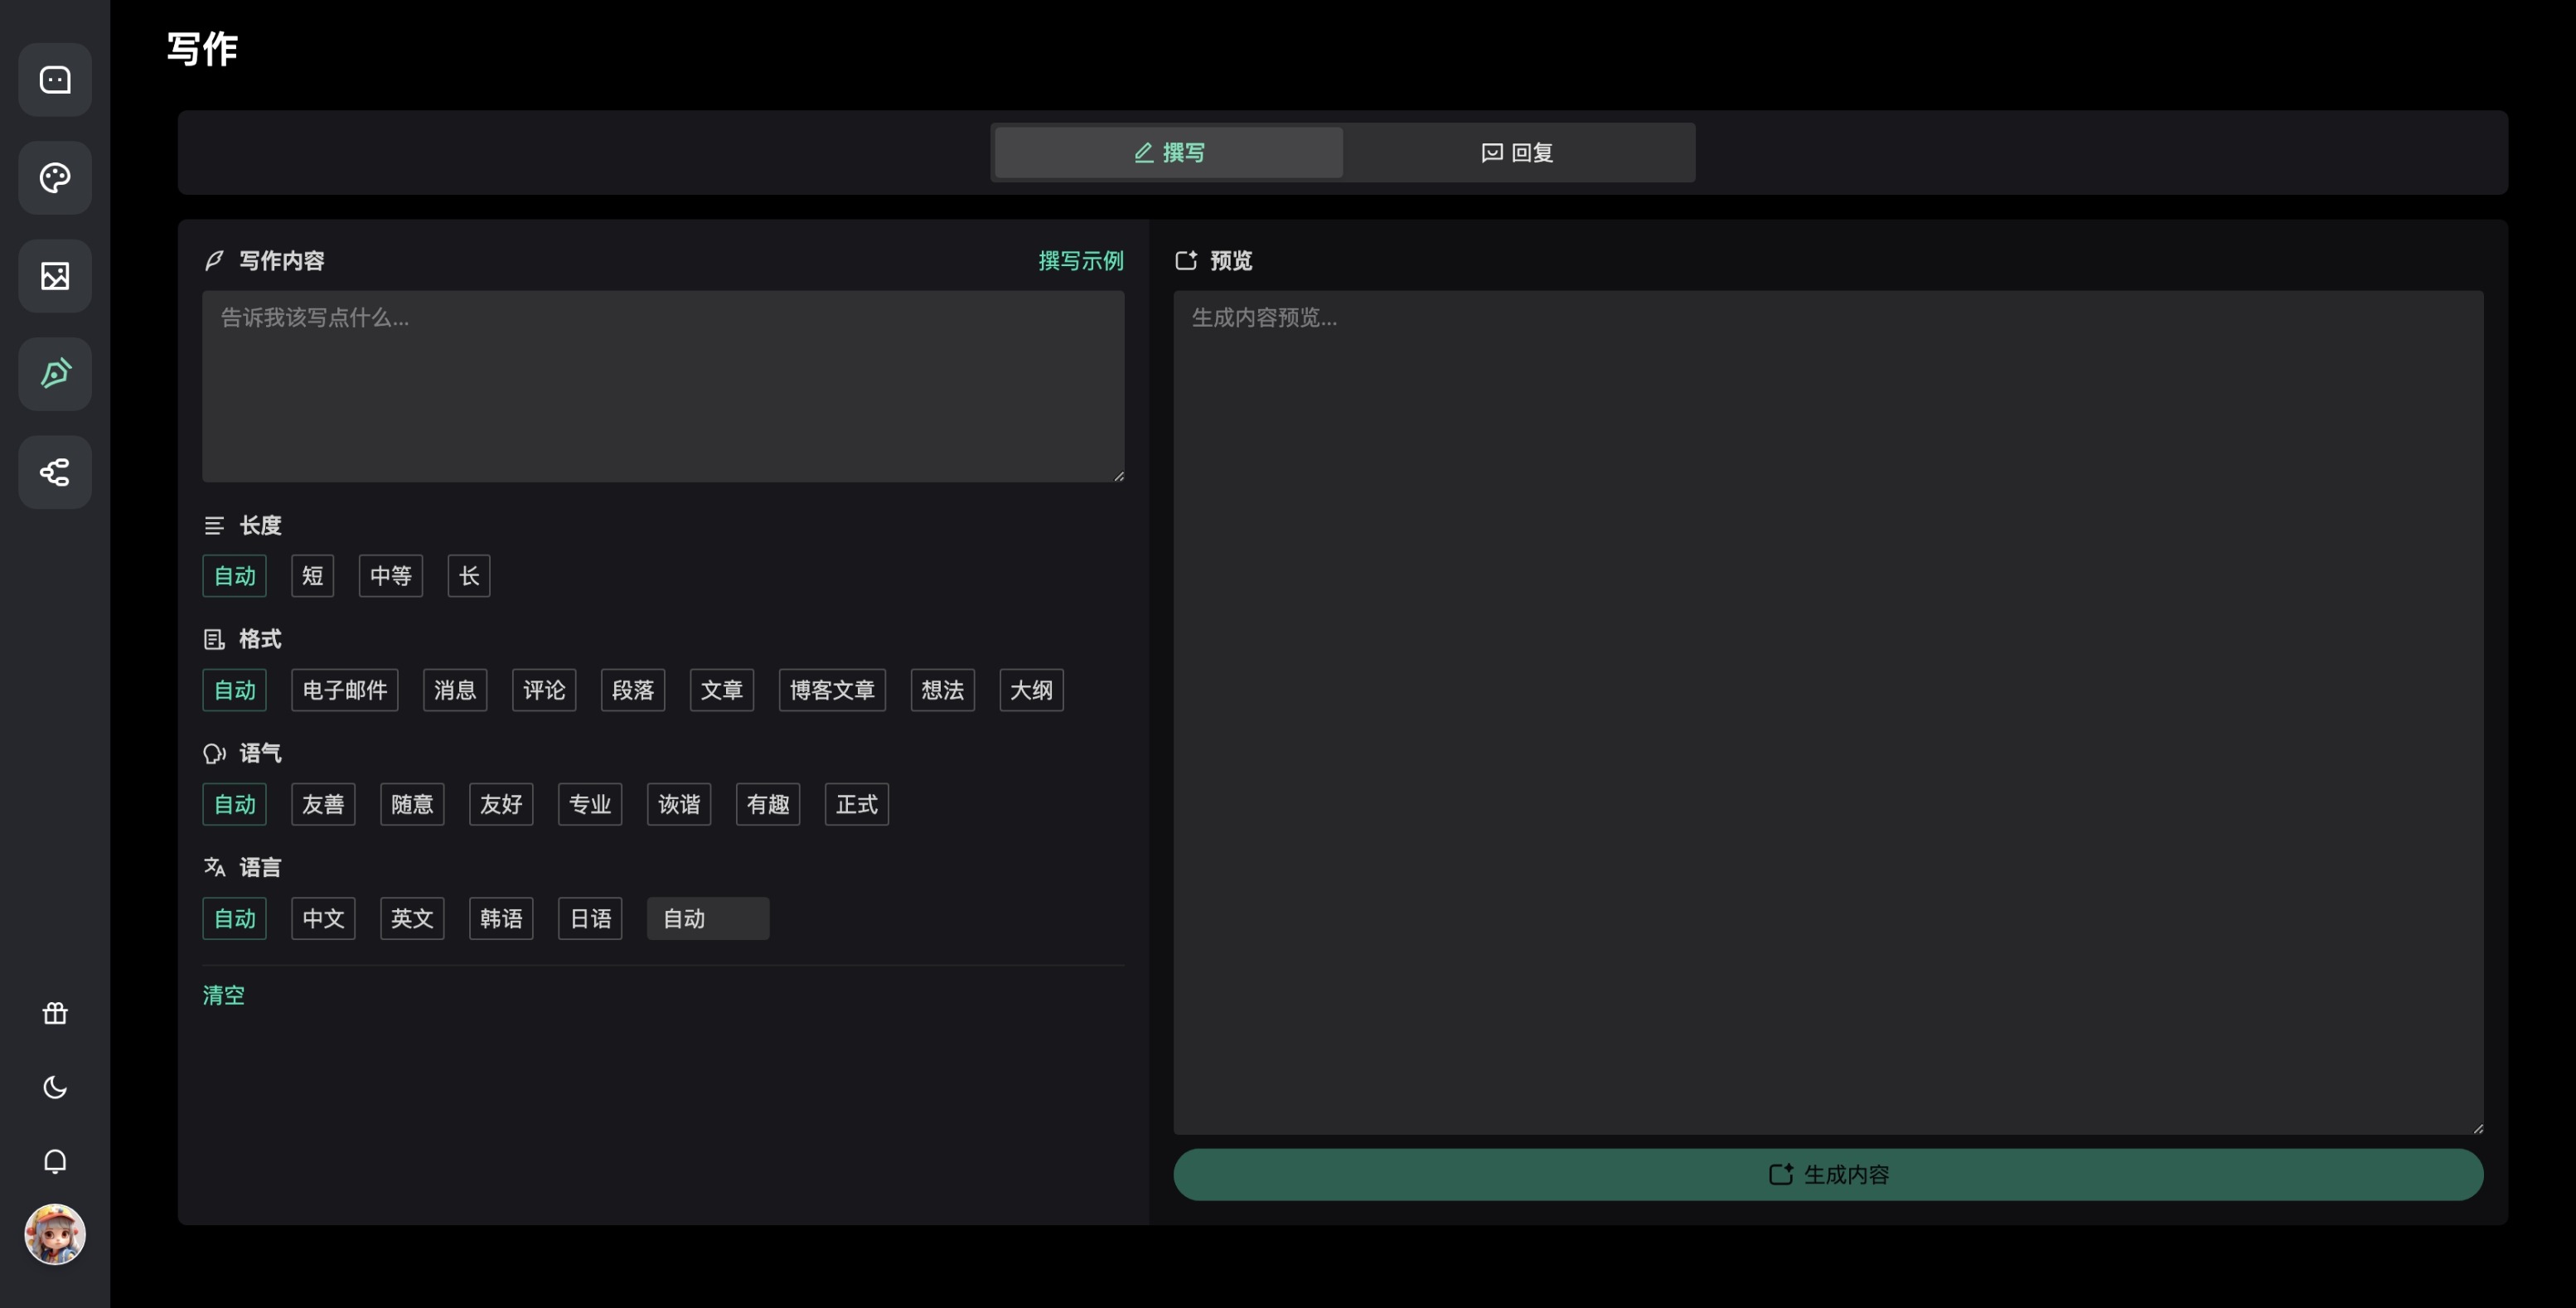Image resolution: width=2576 pixels, height=1308 pixels.
Task: Select 英文 language option
Action: [411, 918]
